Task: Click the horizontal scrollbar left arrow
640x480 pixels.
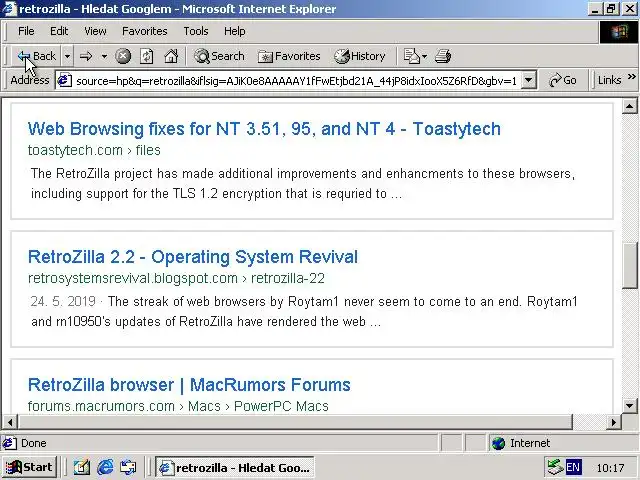Action: tap(10, 422)
